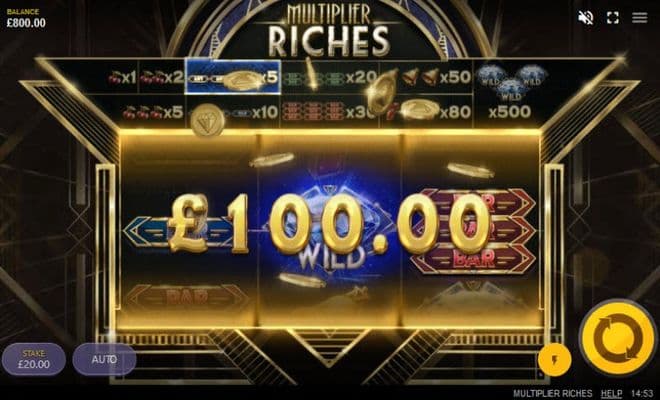Viewport: 660px width, 400px height.
Task: Click the Multiplier Riches logo
Action: pyautogui.click(x=329, y=31)
